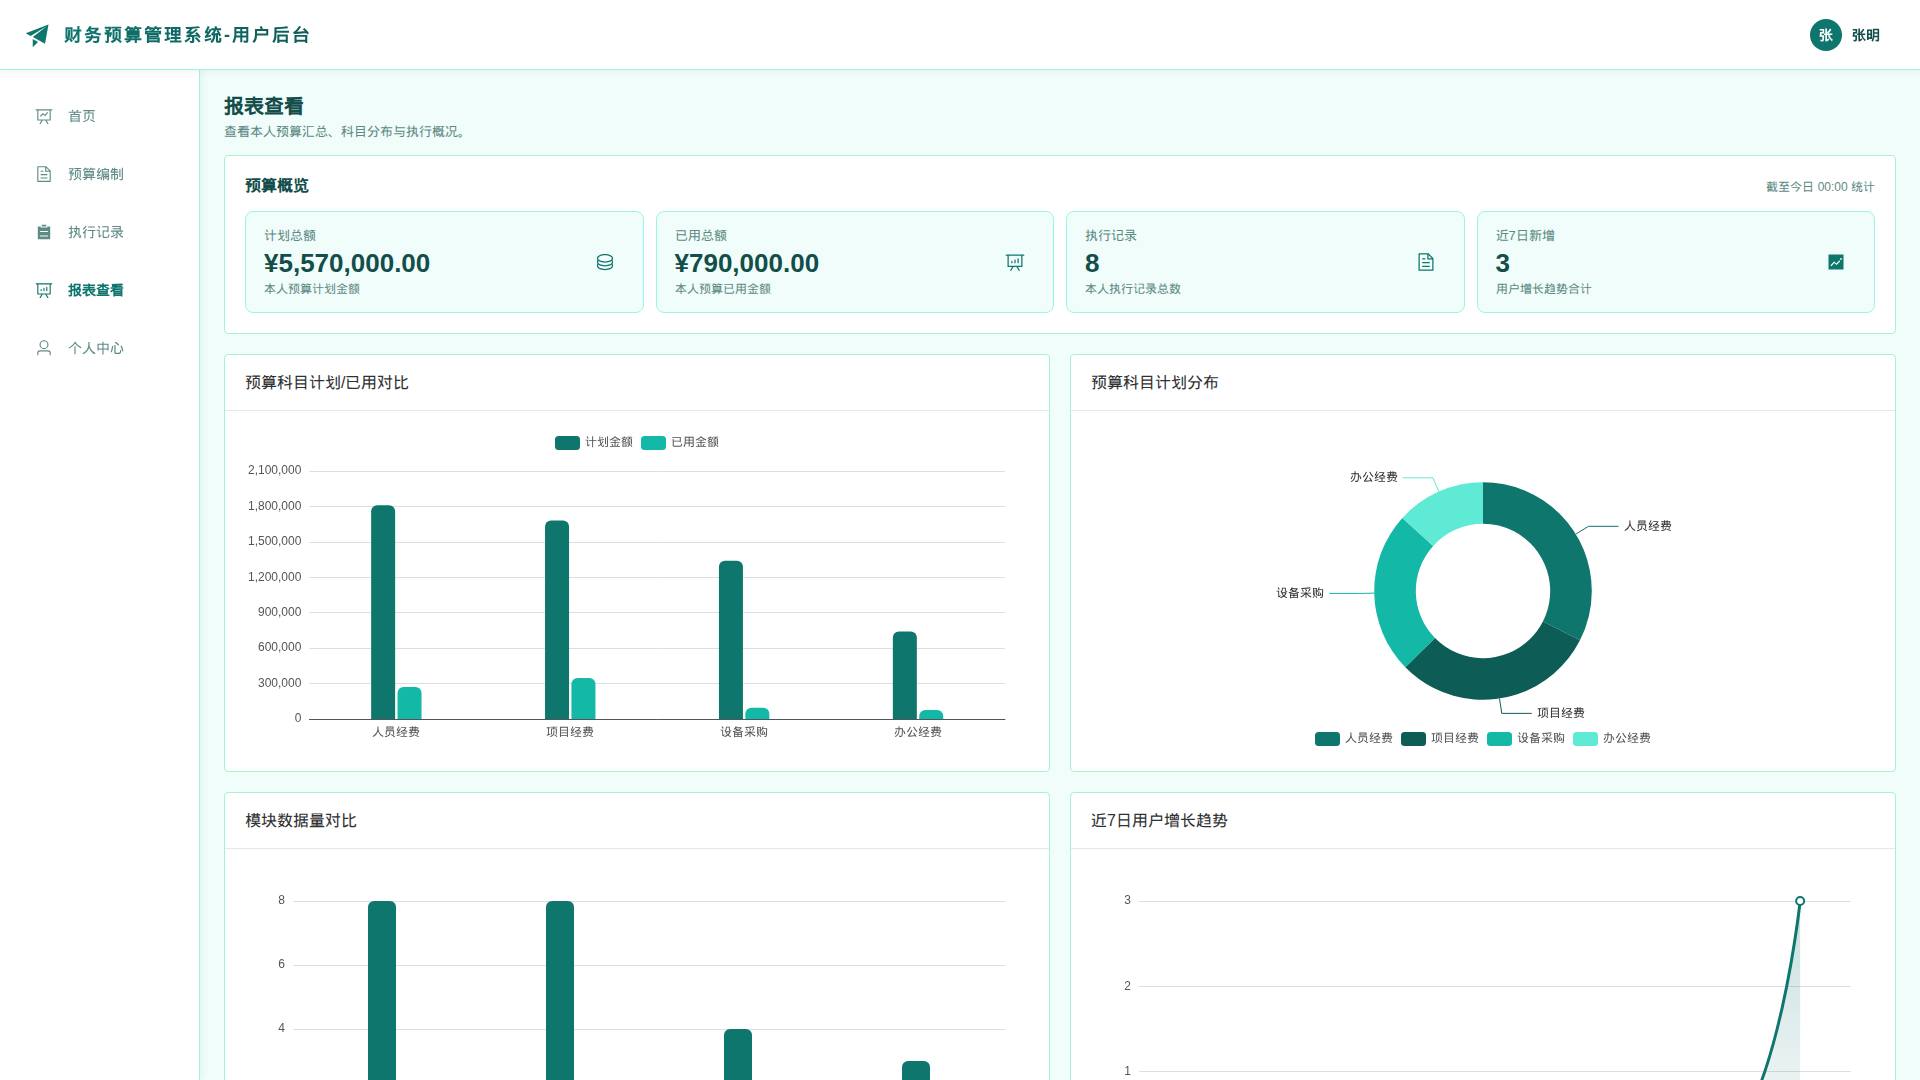Screen dimensions: 1920x1080
Task: Toggle 人员经费 in the donut chart legend
Action: coord(1354,738)
